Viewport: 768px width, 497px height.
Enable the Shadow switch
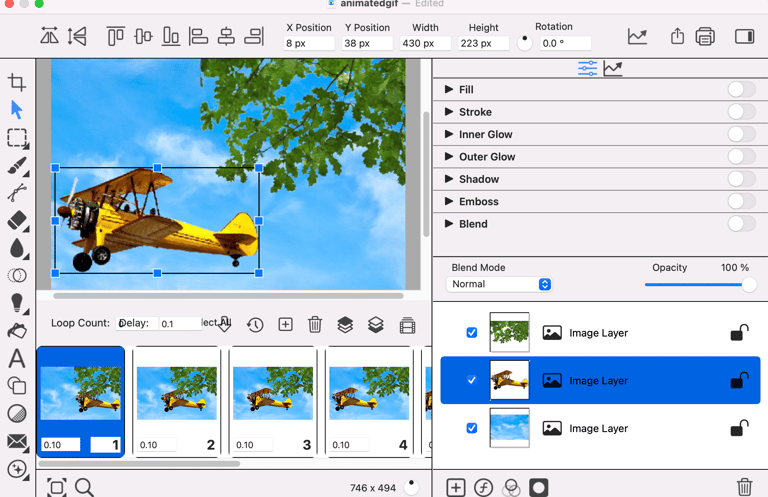(741, 179)
